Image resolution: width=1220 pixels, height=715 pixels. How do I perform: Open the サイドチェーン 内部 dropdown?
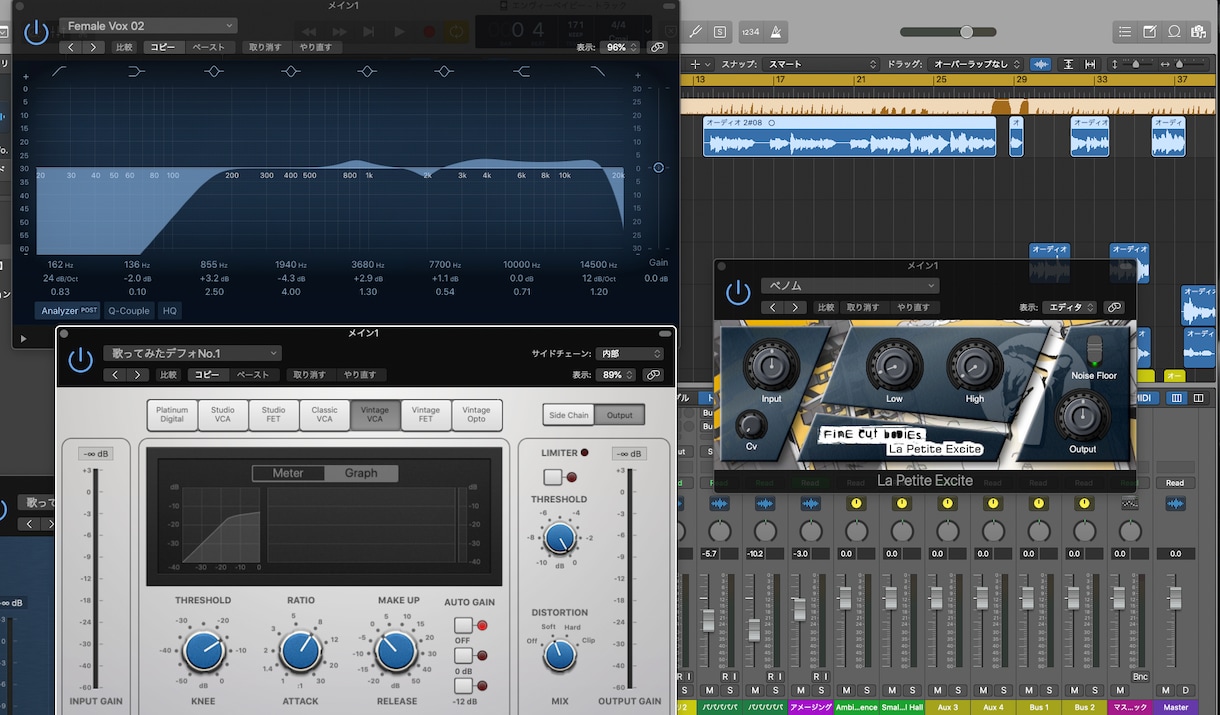point(629,354)
